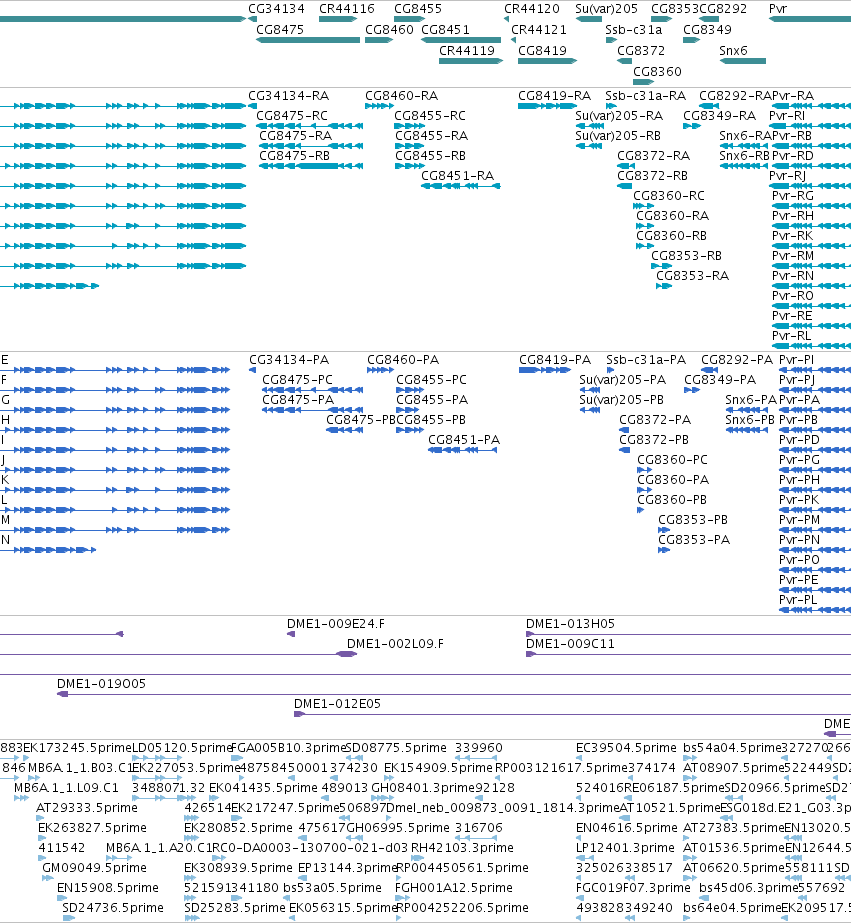Open the CG8353-RB transcript label
Screen dimensions: 851x923
(x=686, y=256)
